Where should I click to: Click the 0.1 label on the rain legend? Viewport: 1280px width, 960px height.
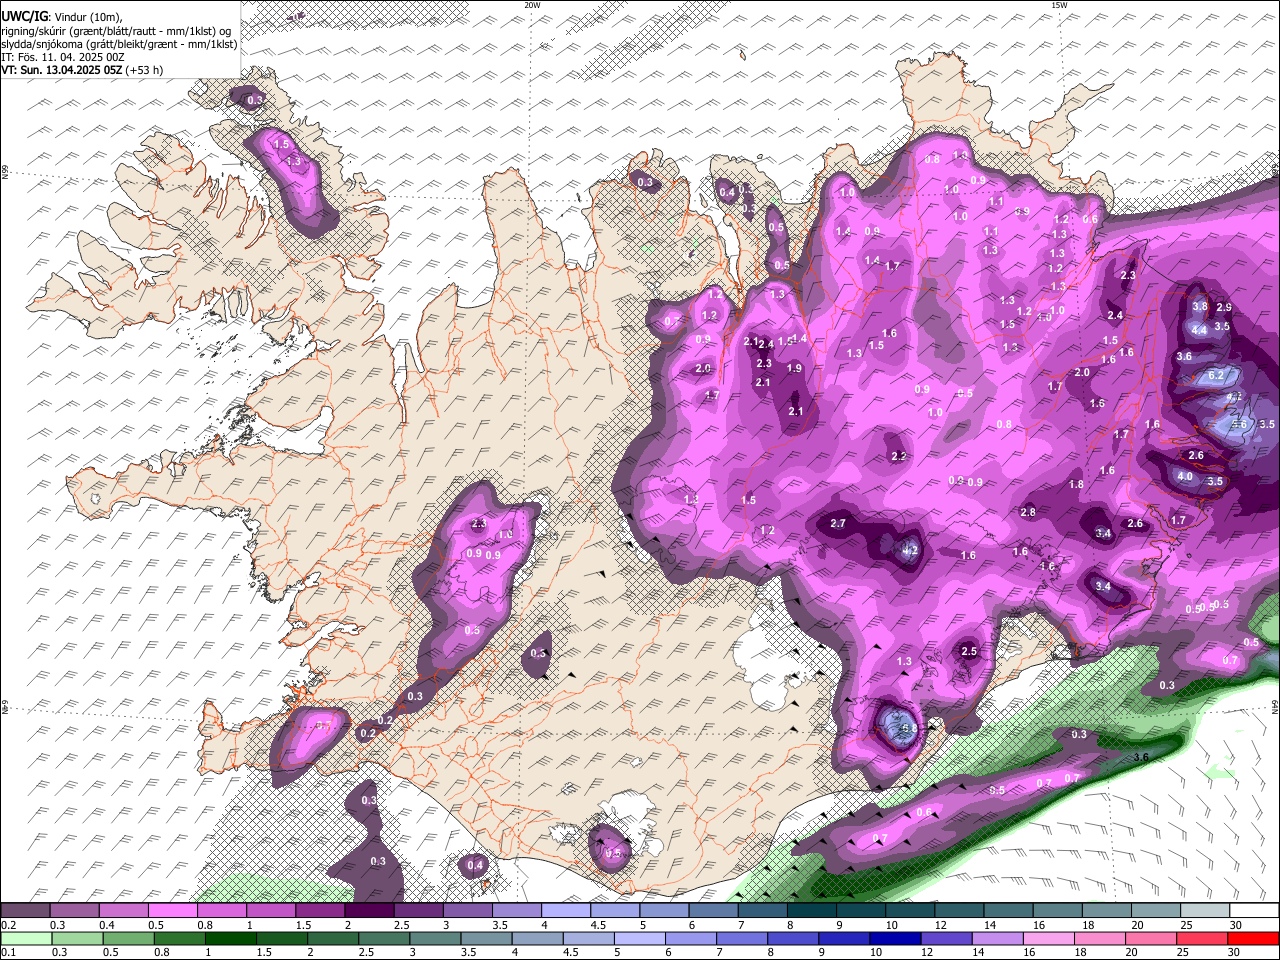pyautogui.click(x=9, y=953)
